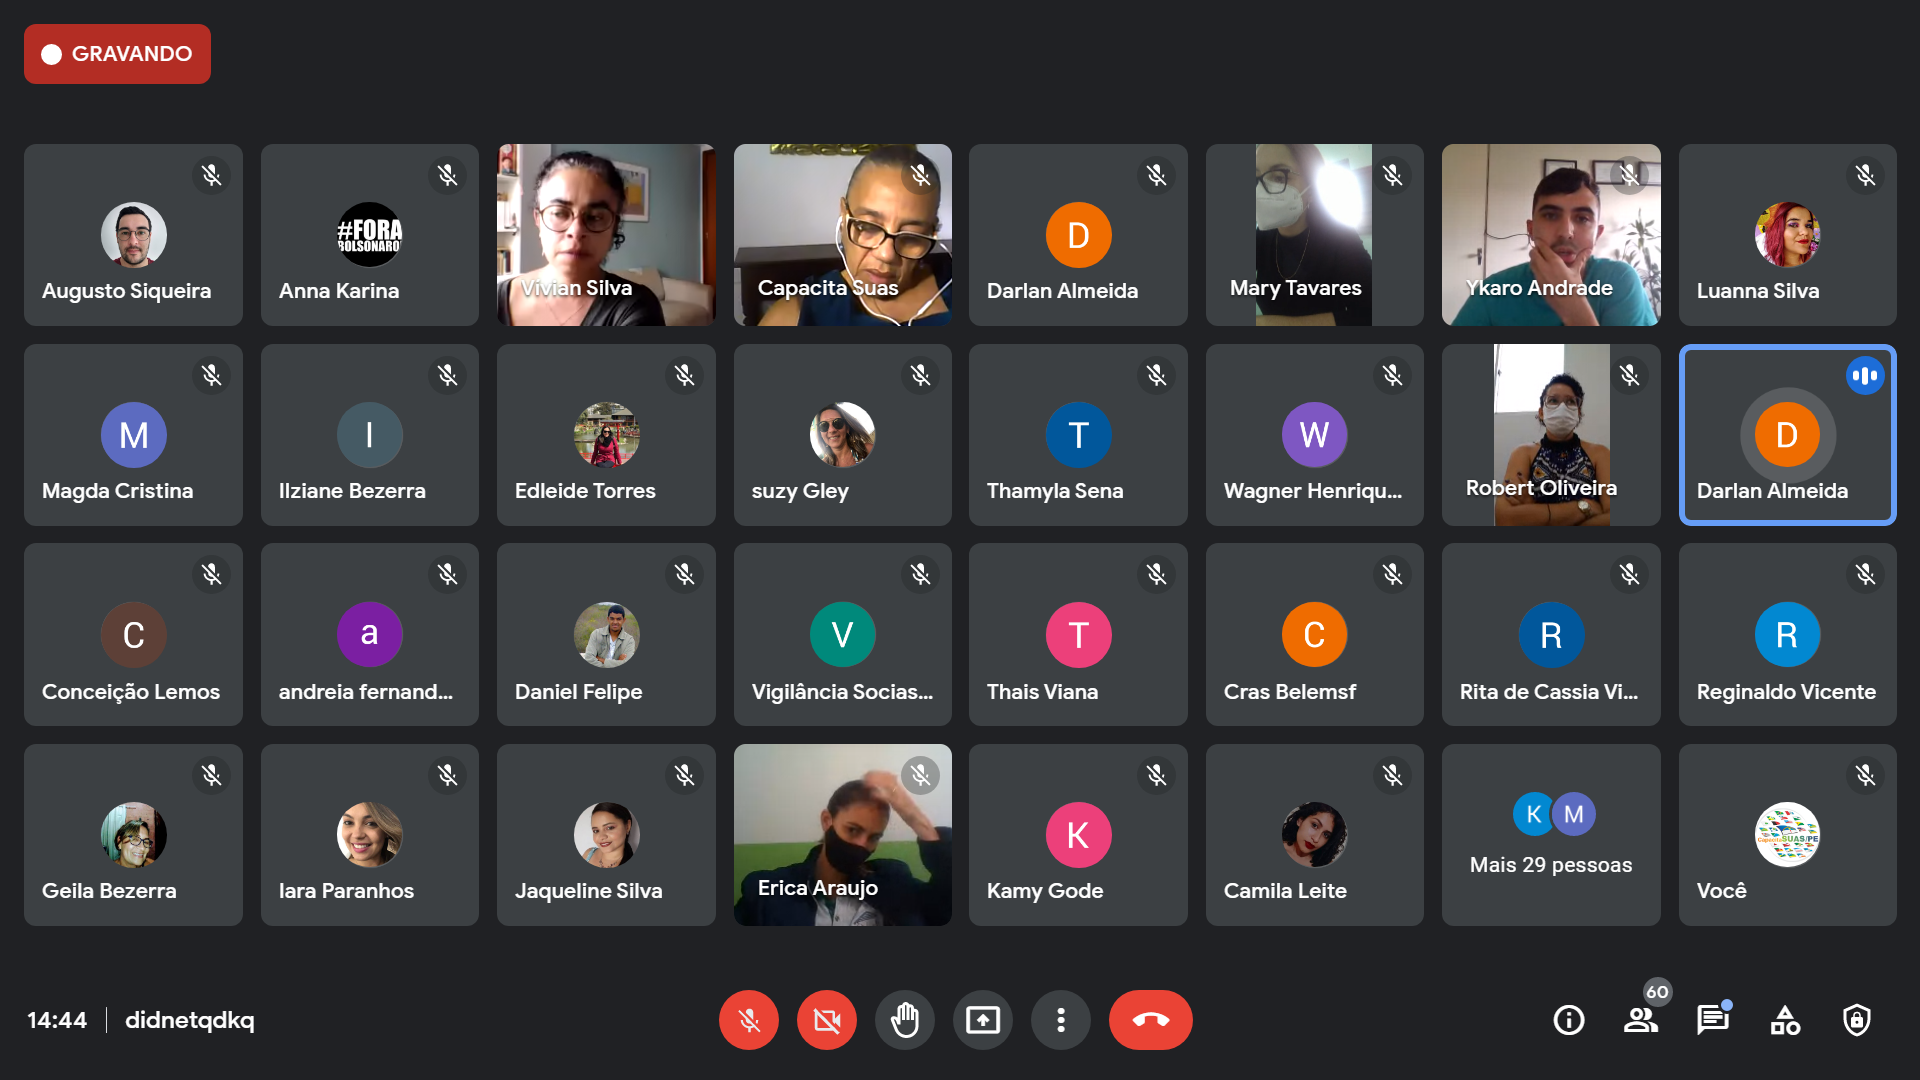
Task: Open the activities shapes icon
Action: pos(1785,1020)
